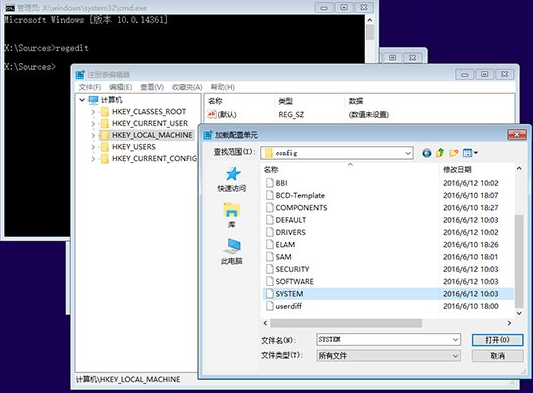This screenshot has width=533, height=393.
Task: Select the BBI file icon
Action: tap(270, 183)
